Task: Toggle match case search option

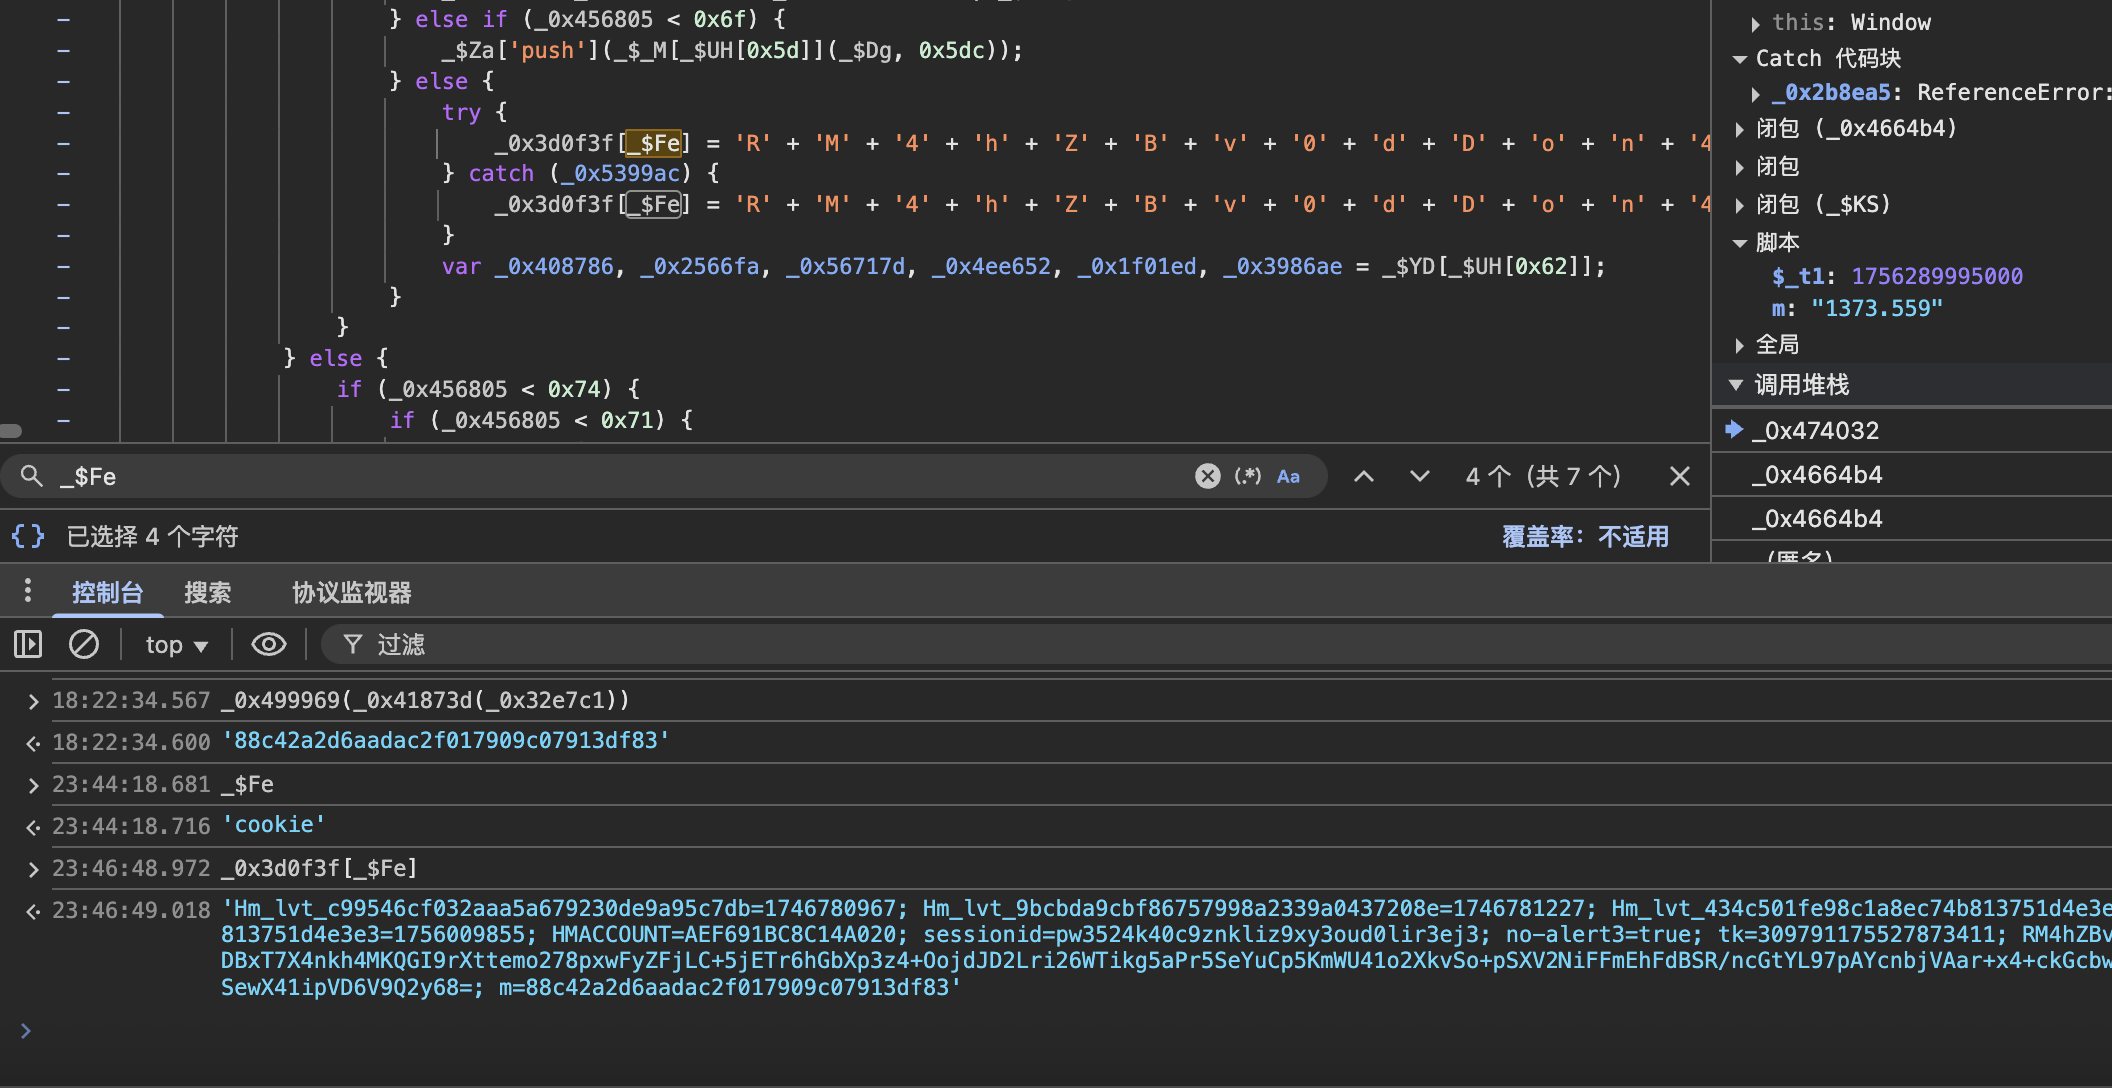Action: 1288,476
